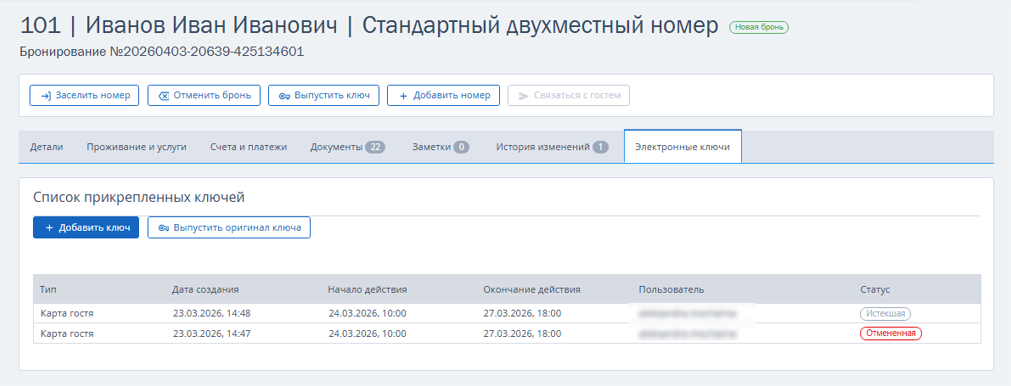Click the creation date 23.03.2026, 14:48
The image size is (1011, 386).
211,314
